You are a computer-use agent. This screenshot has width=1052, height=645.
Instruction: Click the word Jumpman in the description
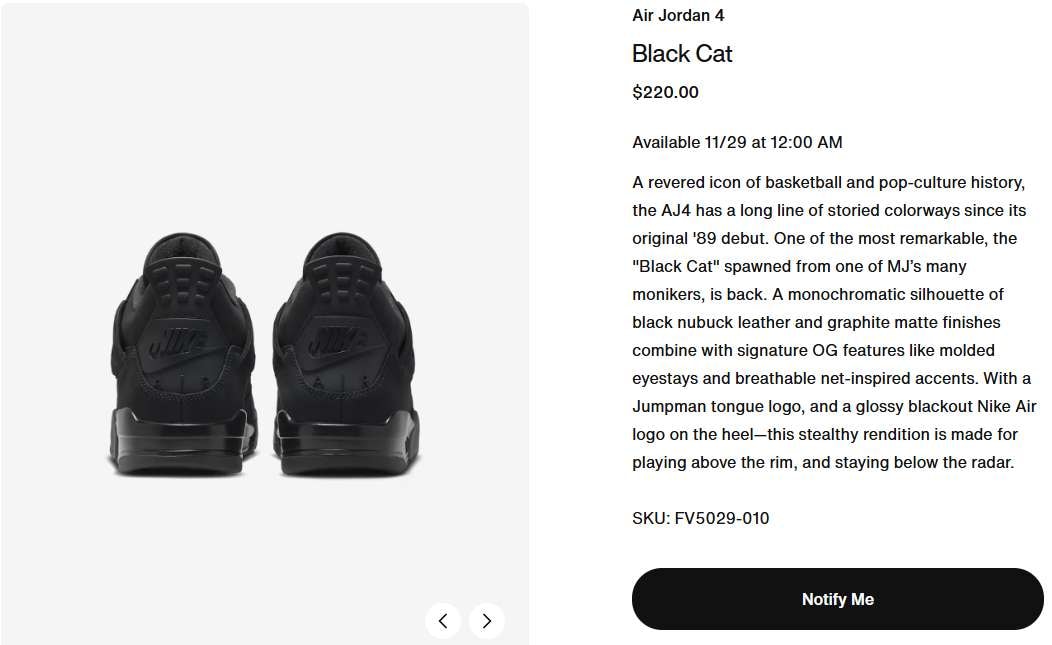tap(668, 407)
